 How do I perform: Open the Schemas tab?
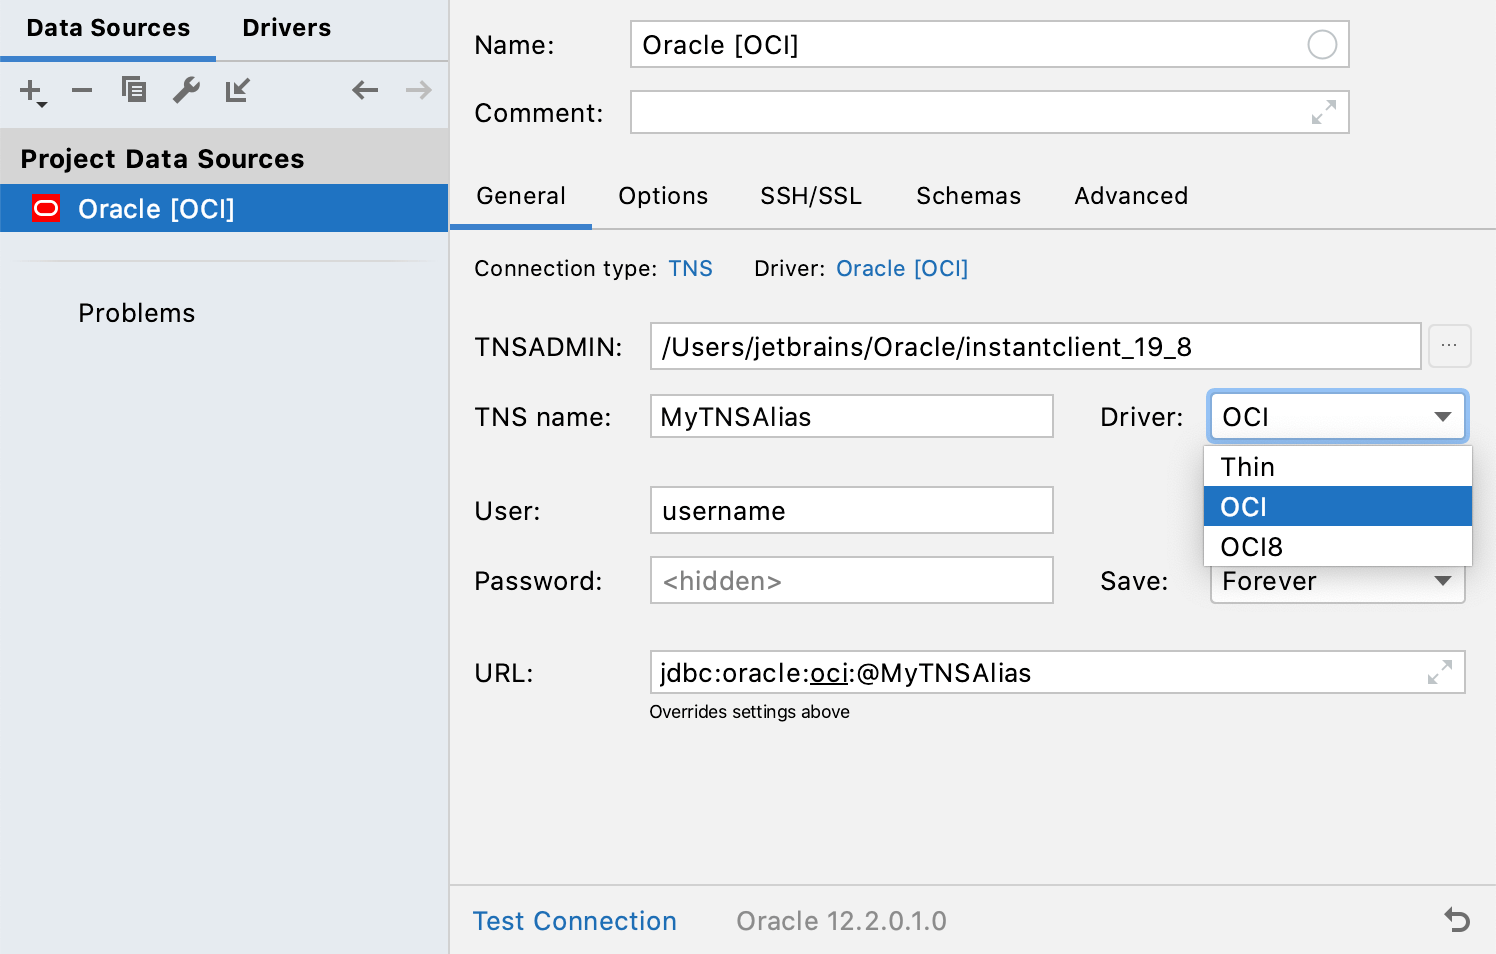tap(967, 196)
